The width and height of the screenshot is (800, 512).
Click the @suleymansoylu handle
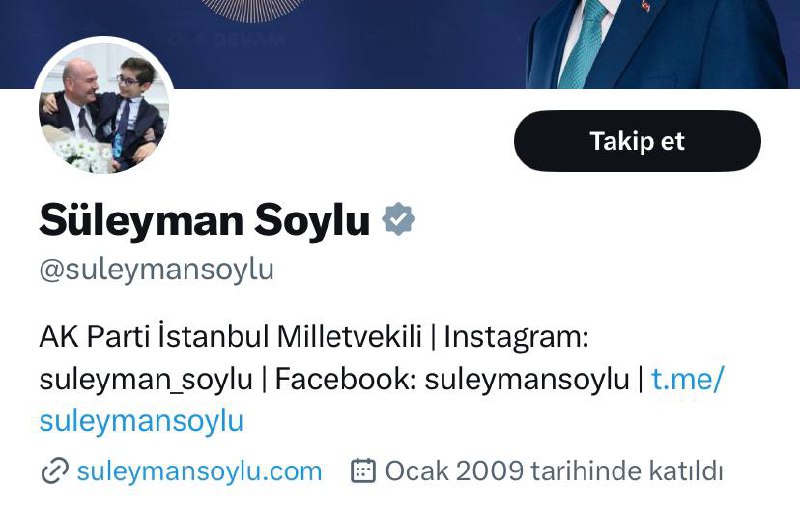point(157,270)
